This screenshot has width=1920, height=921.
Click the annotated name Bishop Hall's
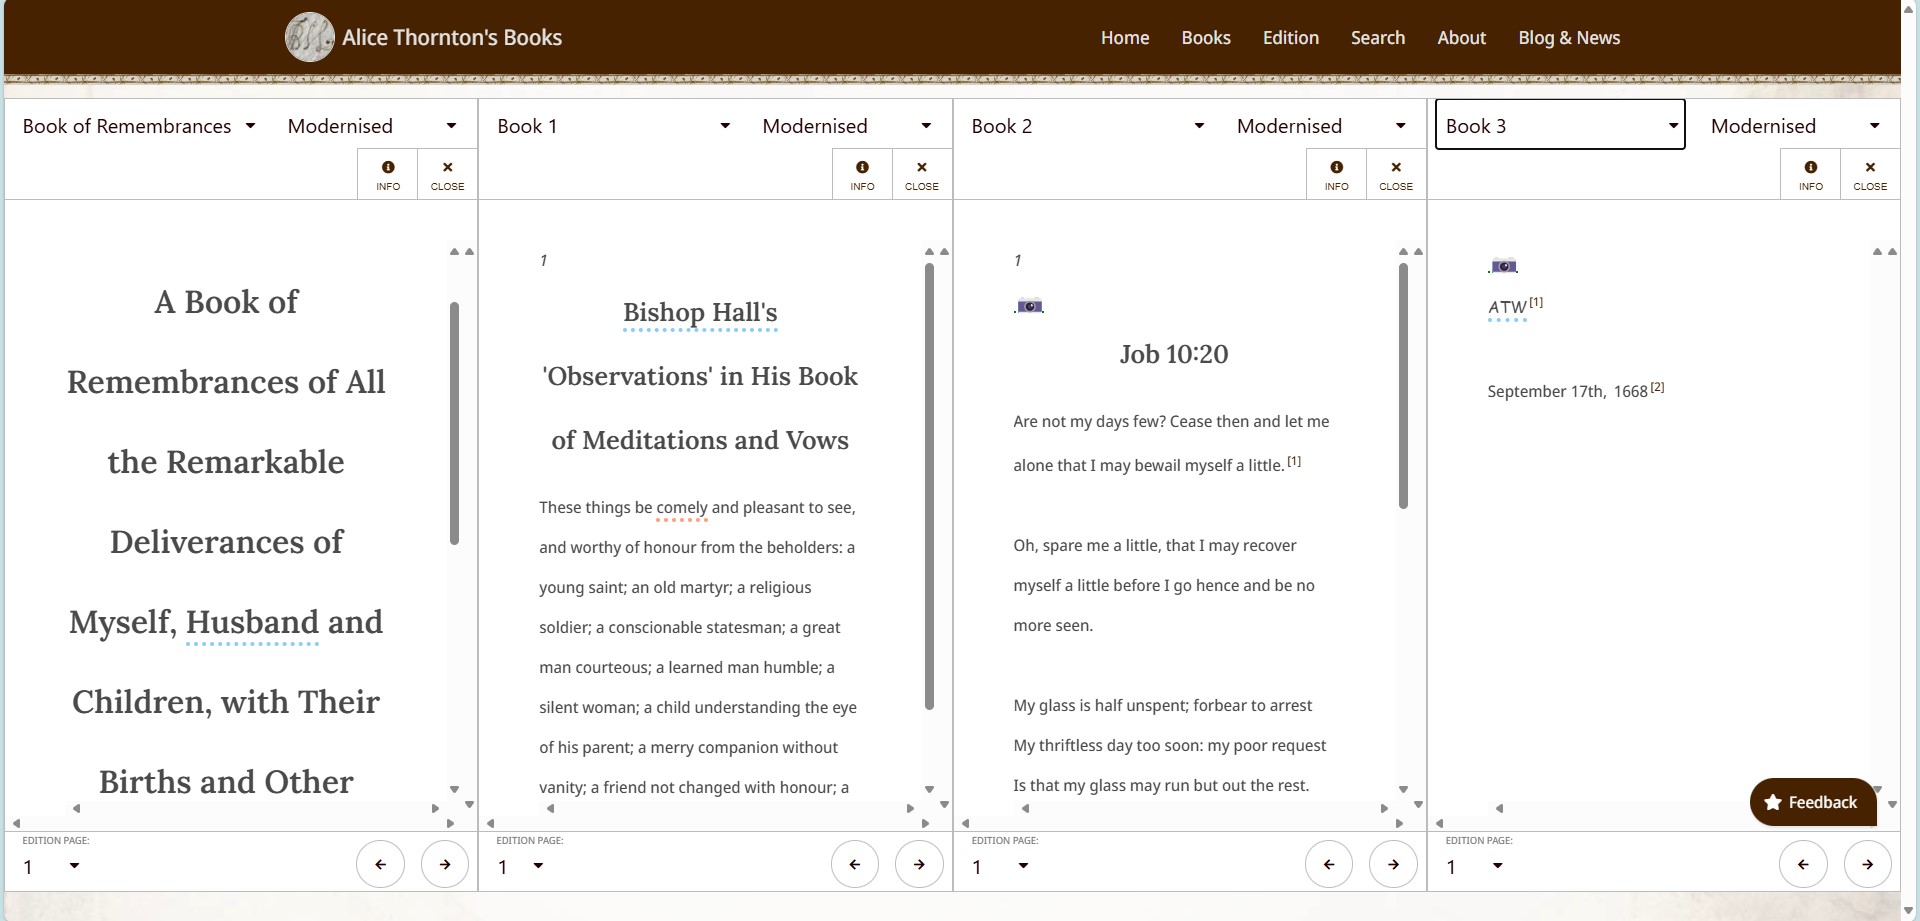(700, 313)
